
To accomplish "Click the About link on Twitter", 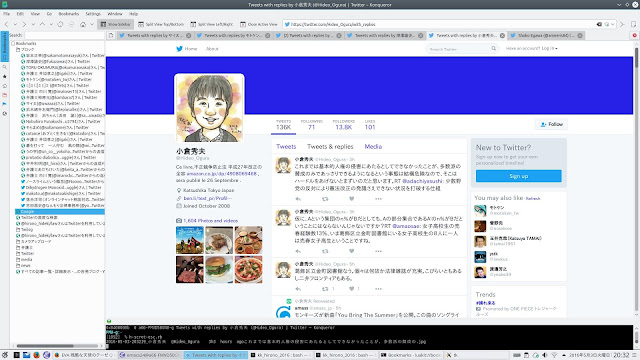I will 212,49.
